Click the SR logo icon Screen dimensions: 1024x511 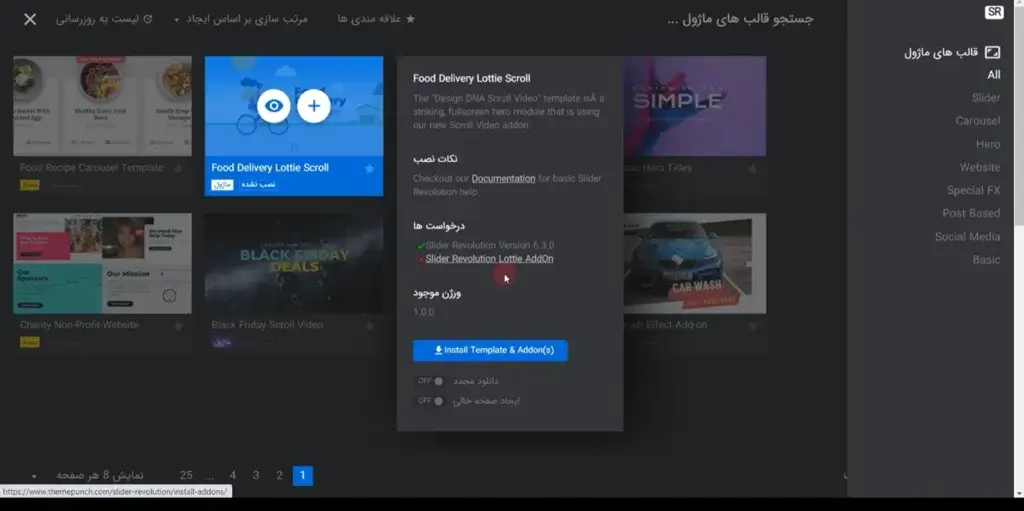[x=994, y=12]
